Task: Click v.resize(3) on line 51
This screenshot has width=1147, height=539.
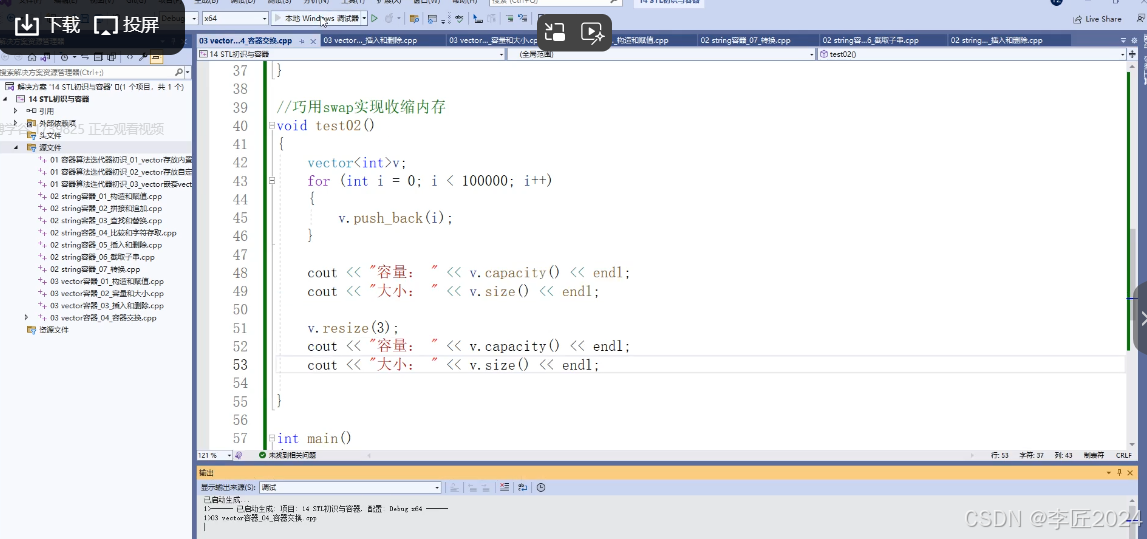Action: 353,328
